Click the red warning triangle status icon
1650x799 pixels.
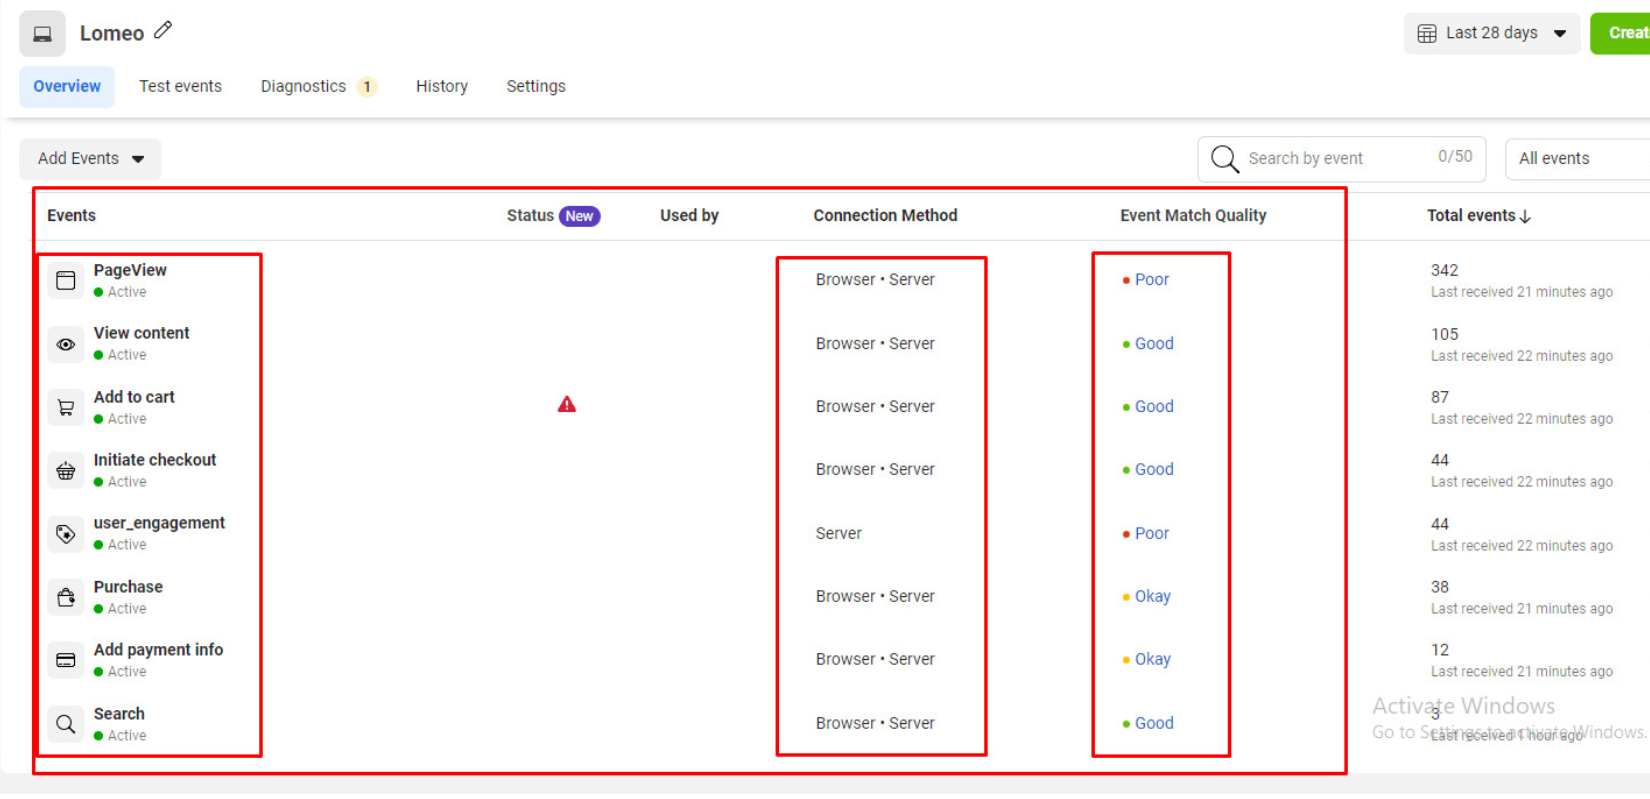coord(567,405)
